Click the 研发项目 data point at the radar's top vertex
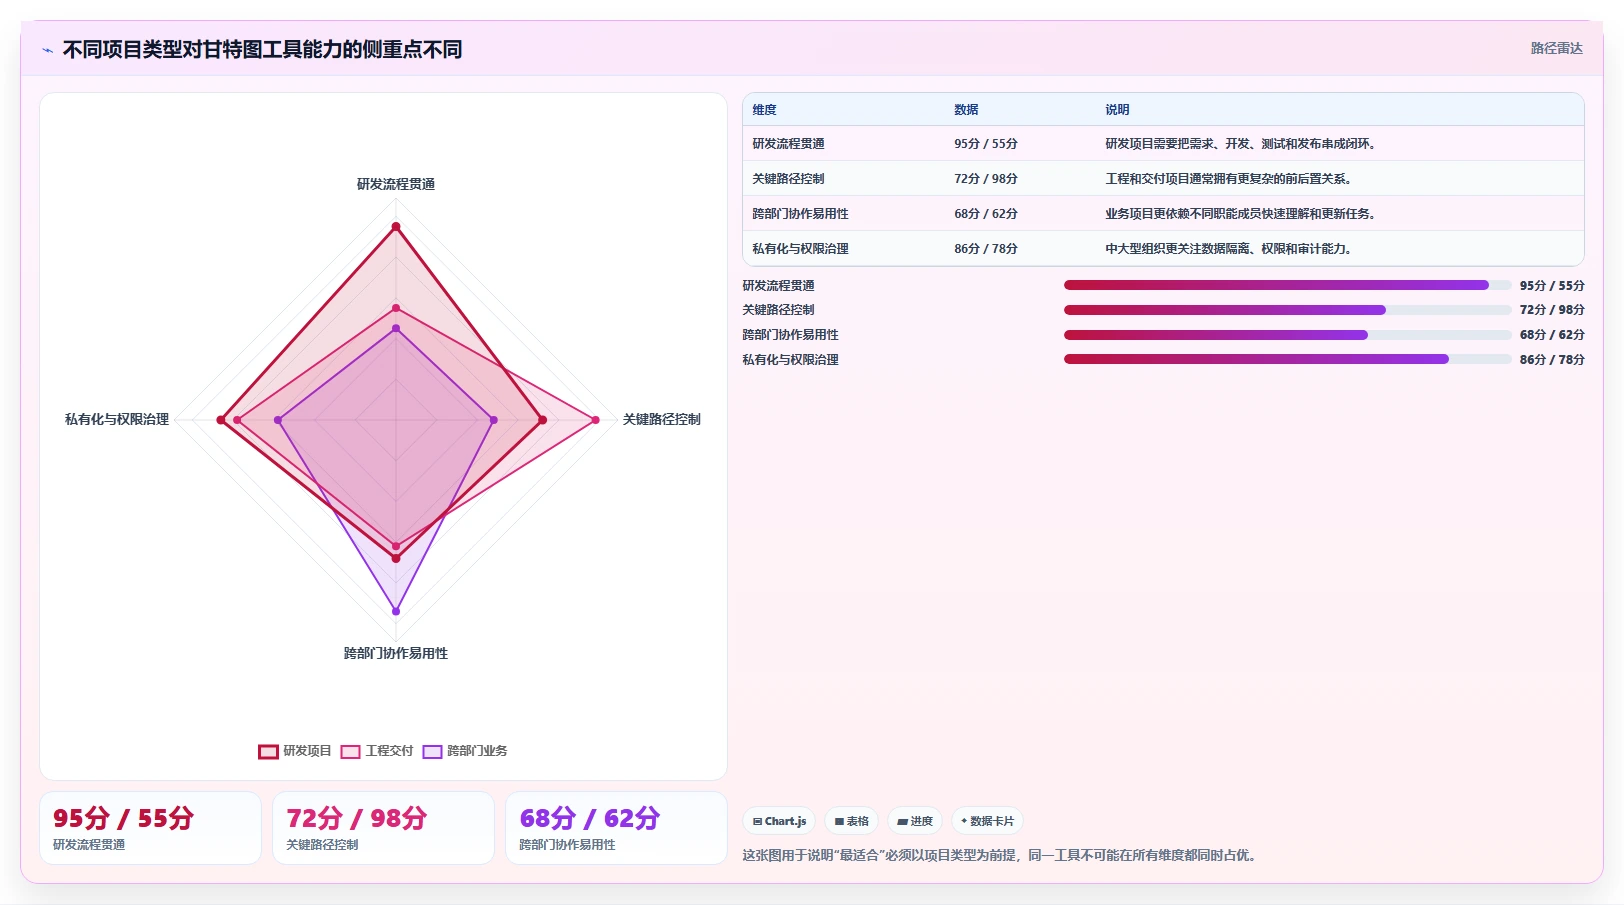Screen dimensions: 1624x905 coord(396,227)
